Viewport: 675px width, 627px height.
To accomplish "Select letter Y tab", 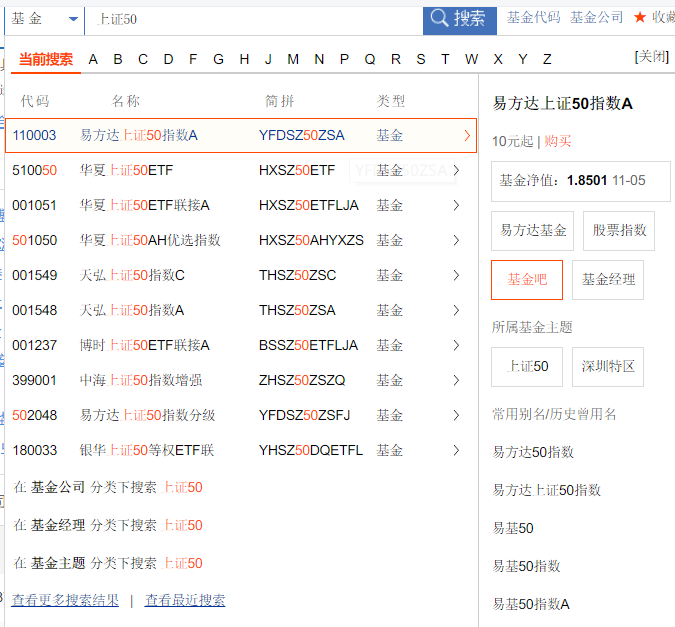I will 523,59.
